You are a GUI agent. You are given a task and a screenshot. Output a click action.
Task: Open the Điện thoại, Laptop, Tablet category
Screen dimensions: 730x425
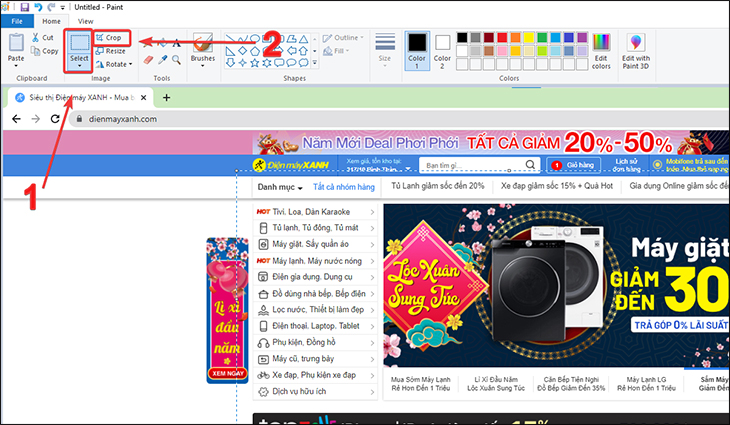point(315,326)
